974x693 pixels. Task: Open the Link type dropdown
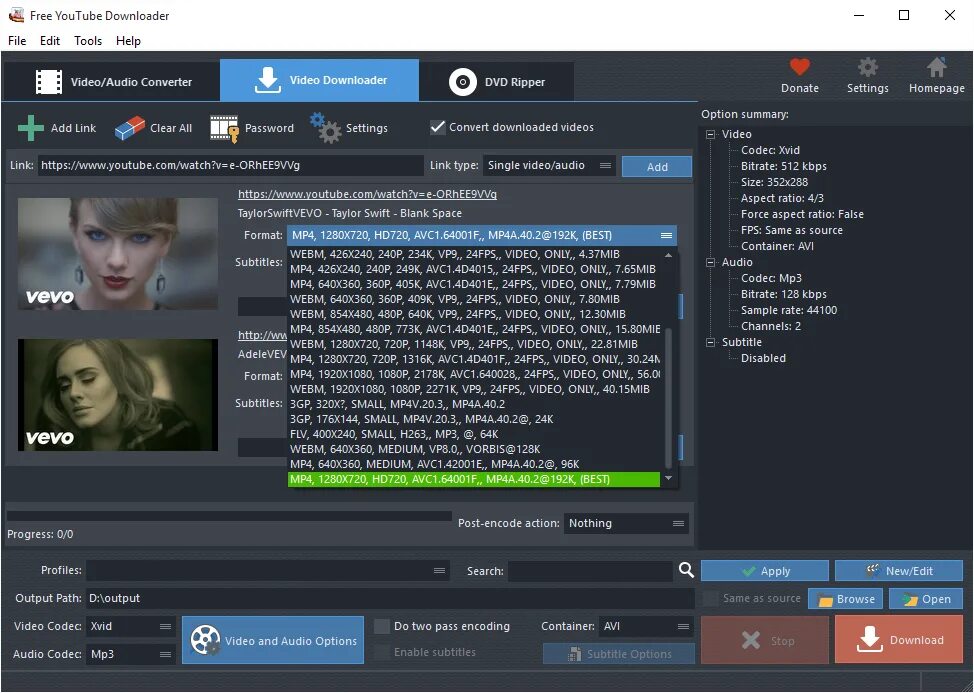coord(548,166)
